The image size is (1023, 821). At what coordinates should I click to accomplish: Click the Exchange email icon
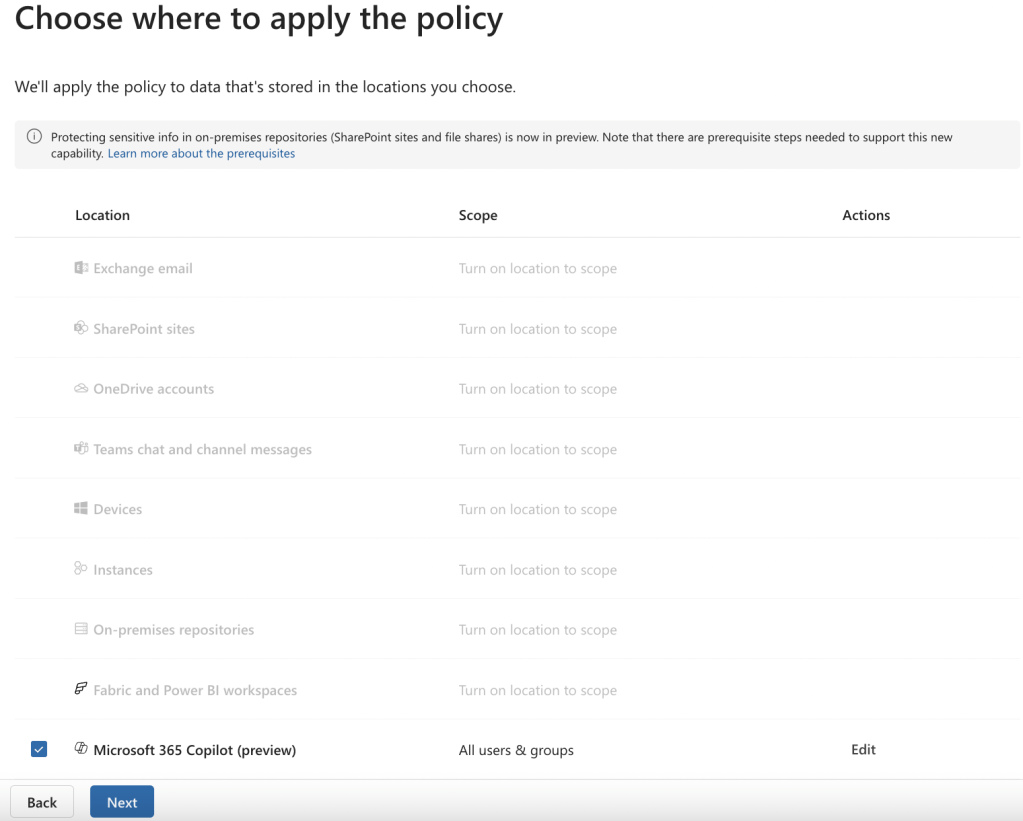(x=81, y=268)
